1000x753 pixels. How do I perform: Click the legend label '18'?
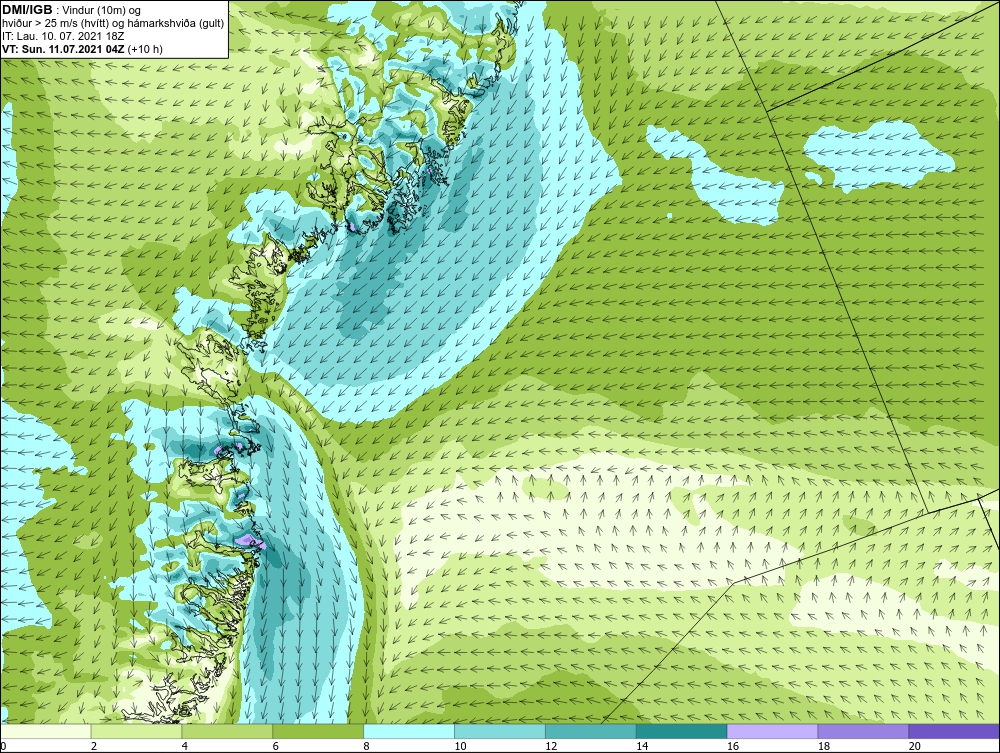(824, 746)
